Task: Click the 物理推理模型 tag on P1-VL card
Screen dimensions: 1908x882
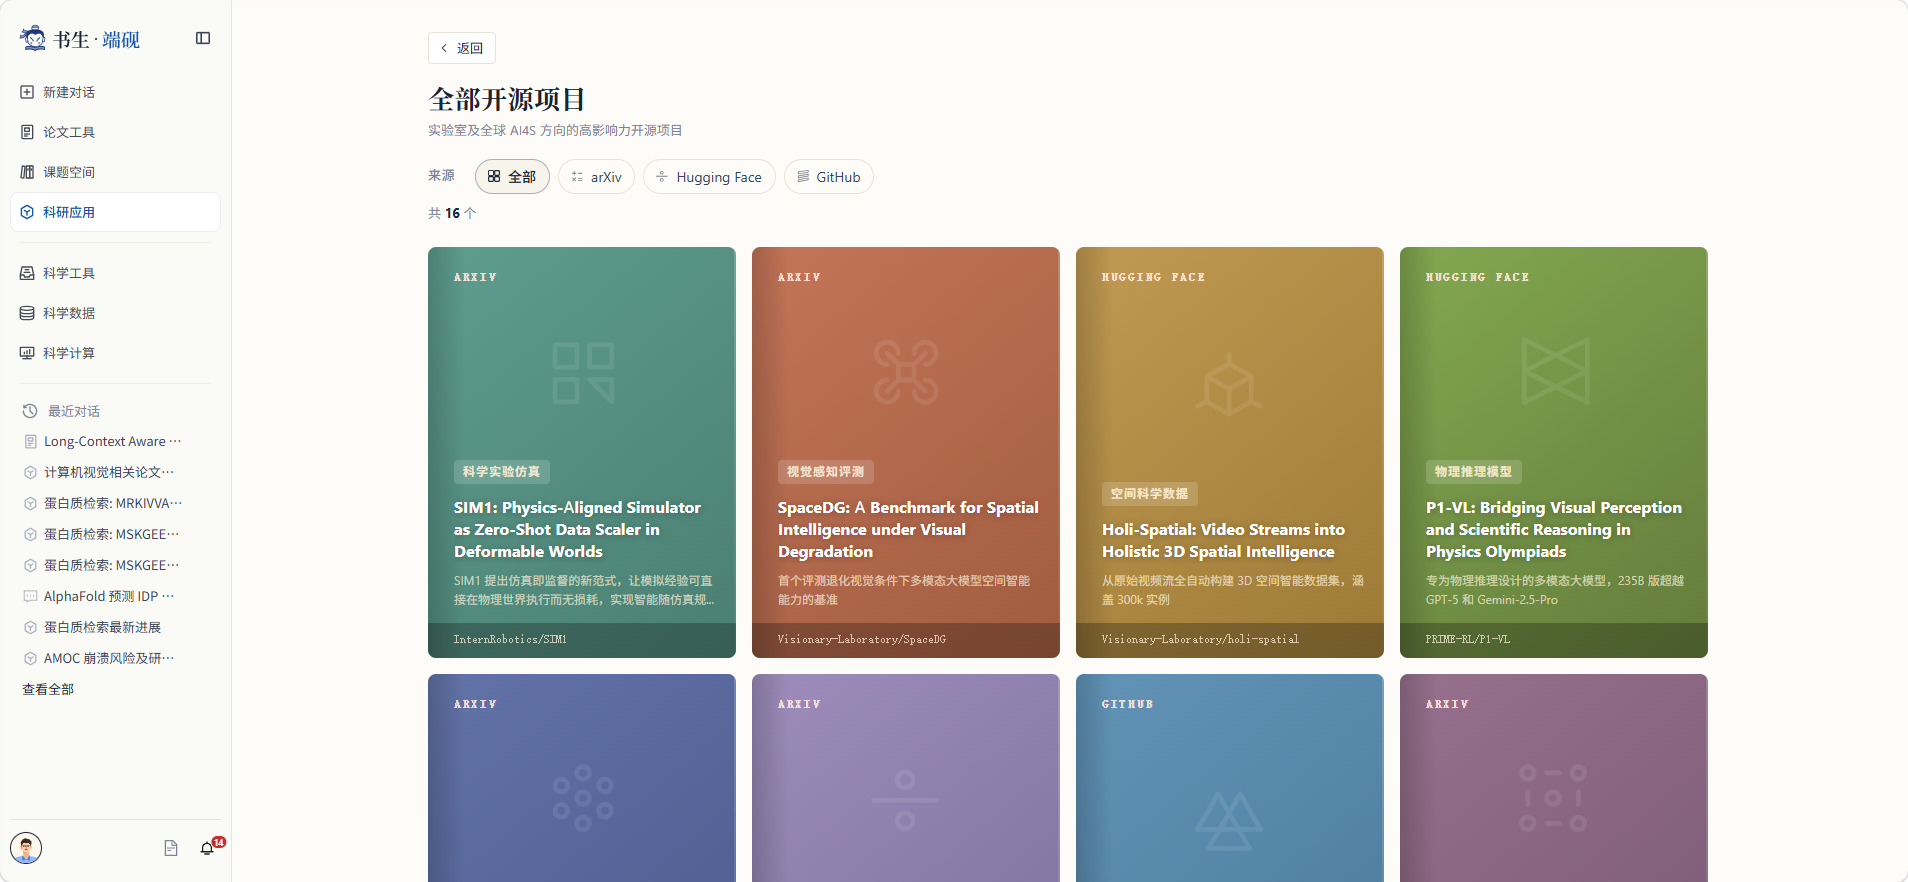Action: [x=1474, y=472]
